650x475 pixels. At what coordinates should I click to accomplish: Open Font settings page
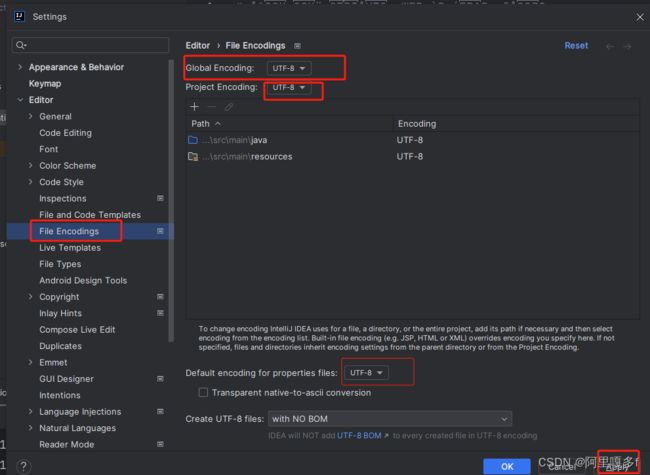pos(49,149)
